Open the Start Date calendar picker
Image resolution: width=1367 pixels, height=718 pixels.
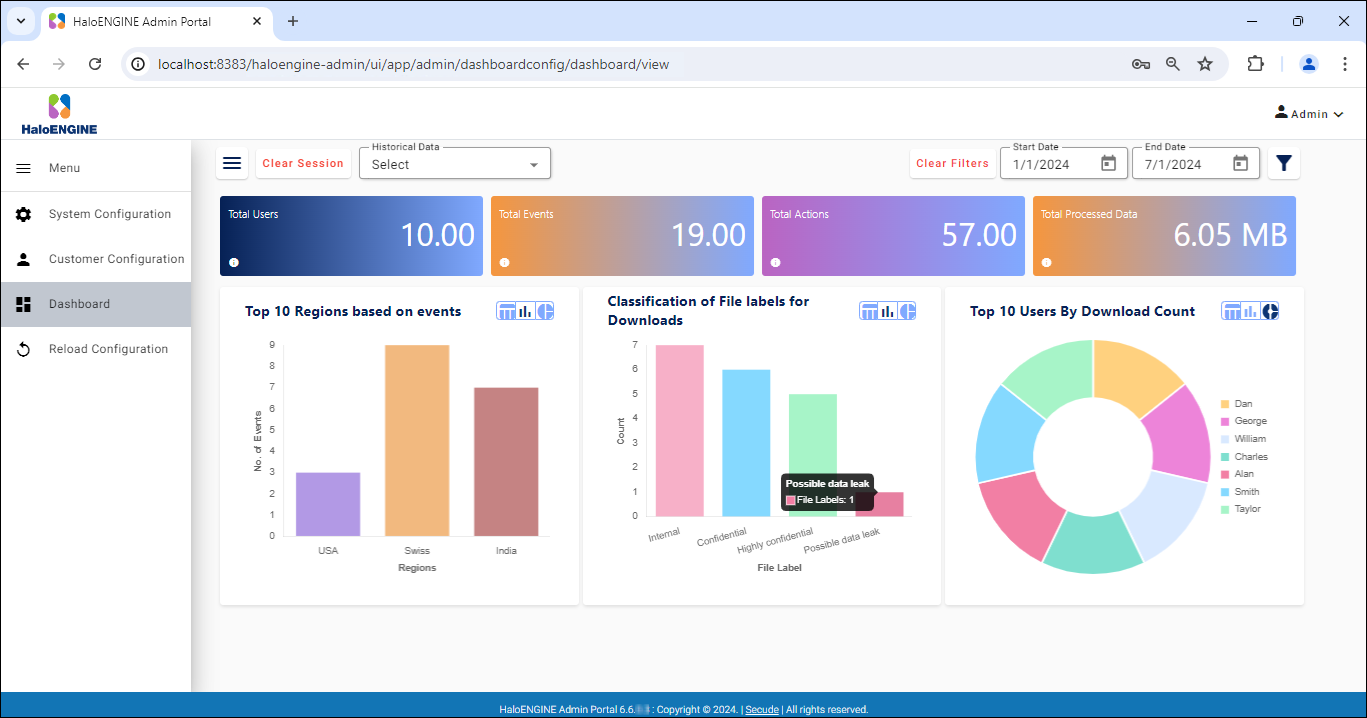[1108, 164]
